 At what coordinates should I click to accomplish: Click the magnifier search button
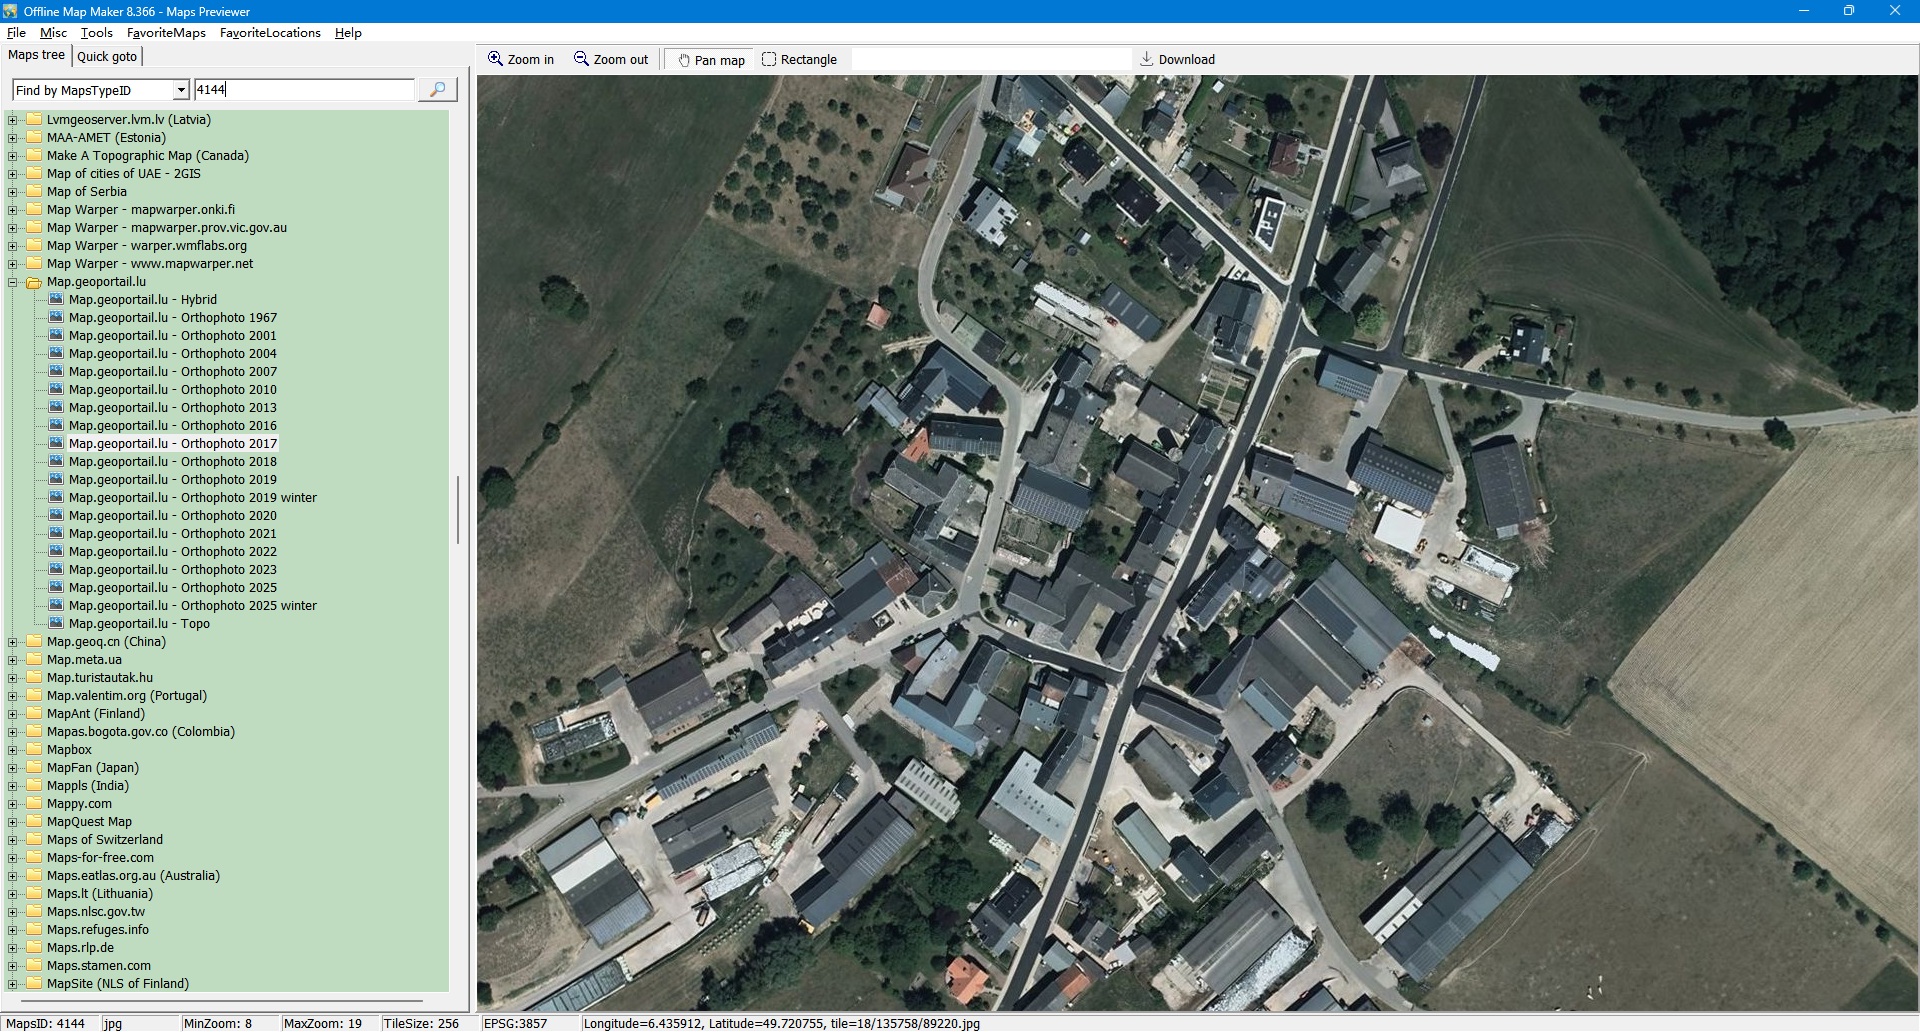pyautogui.click(x=437, y=90)
